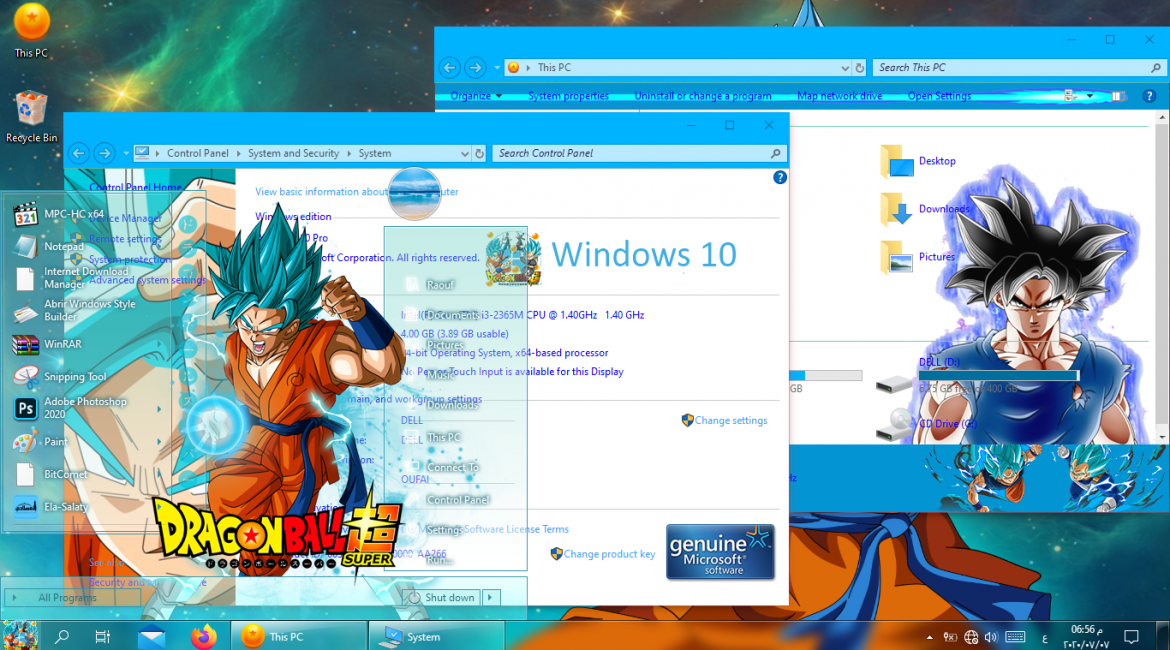This screenshot has height=650, width=1170.
Task: Click the Change settings link
Action: coord(731,420)
